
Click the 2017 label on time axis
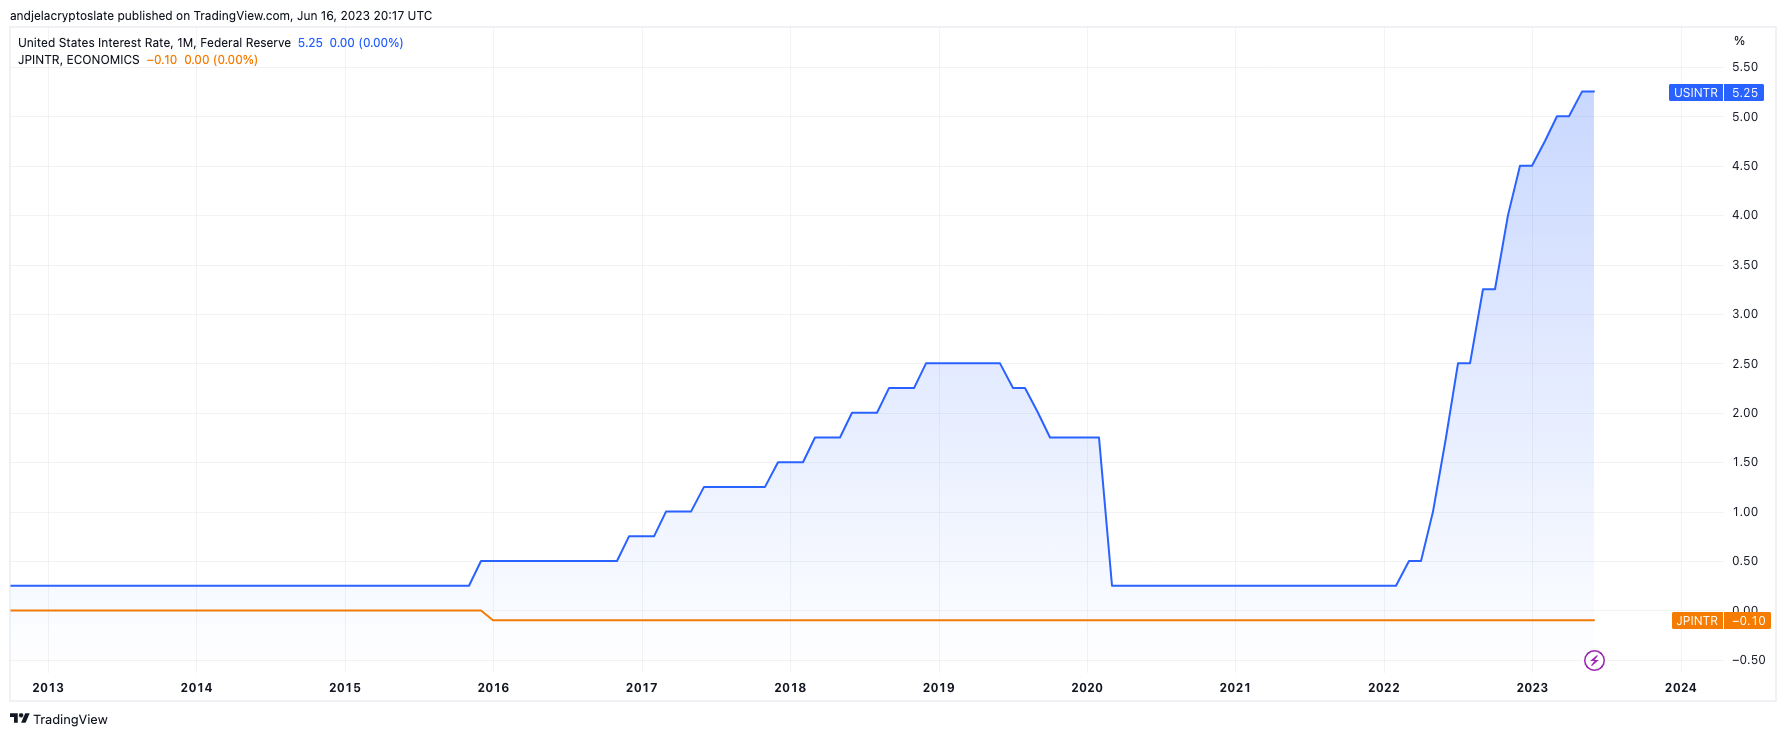[642, 688]
